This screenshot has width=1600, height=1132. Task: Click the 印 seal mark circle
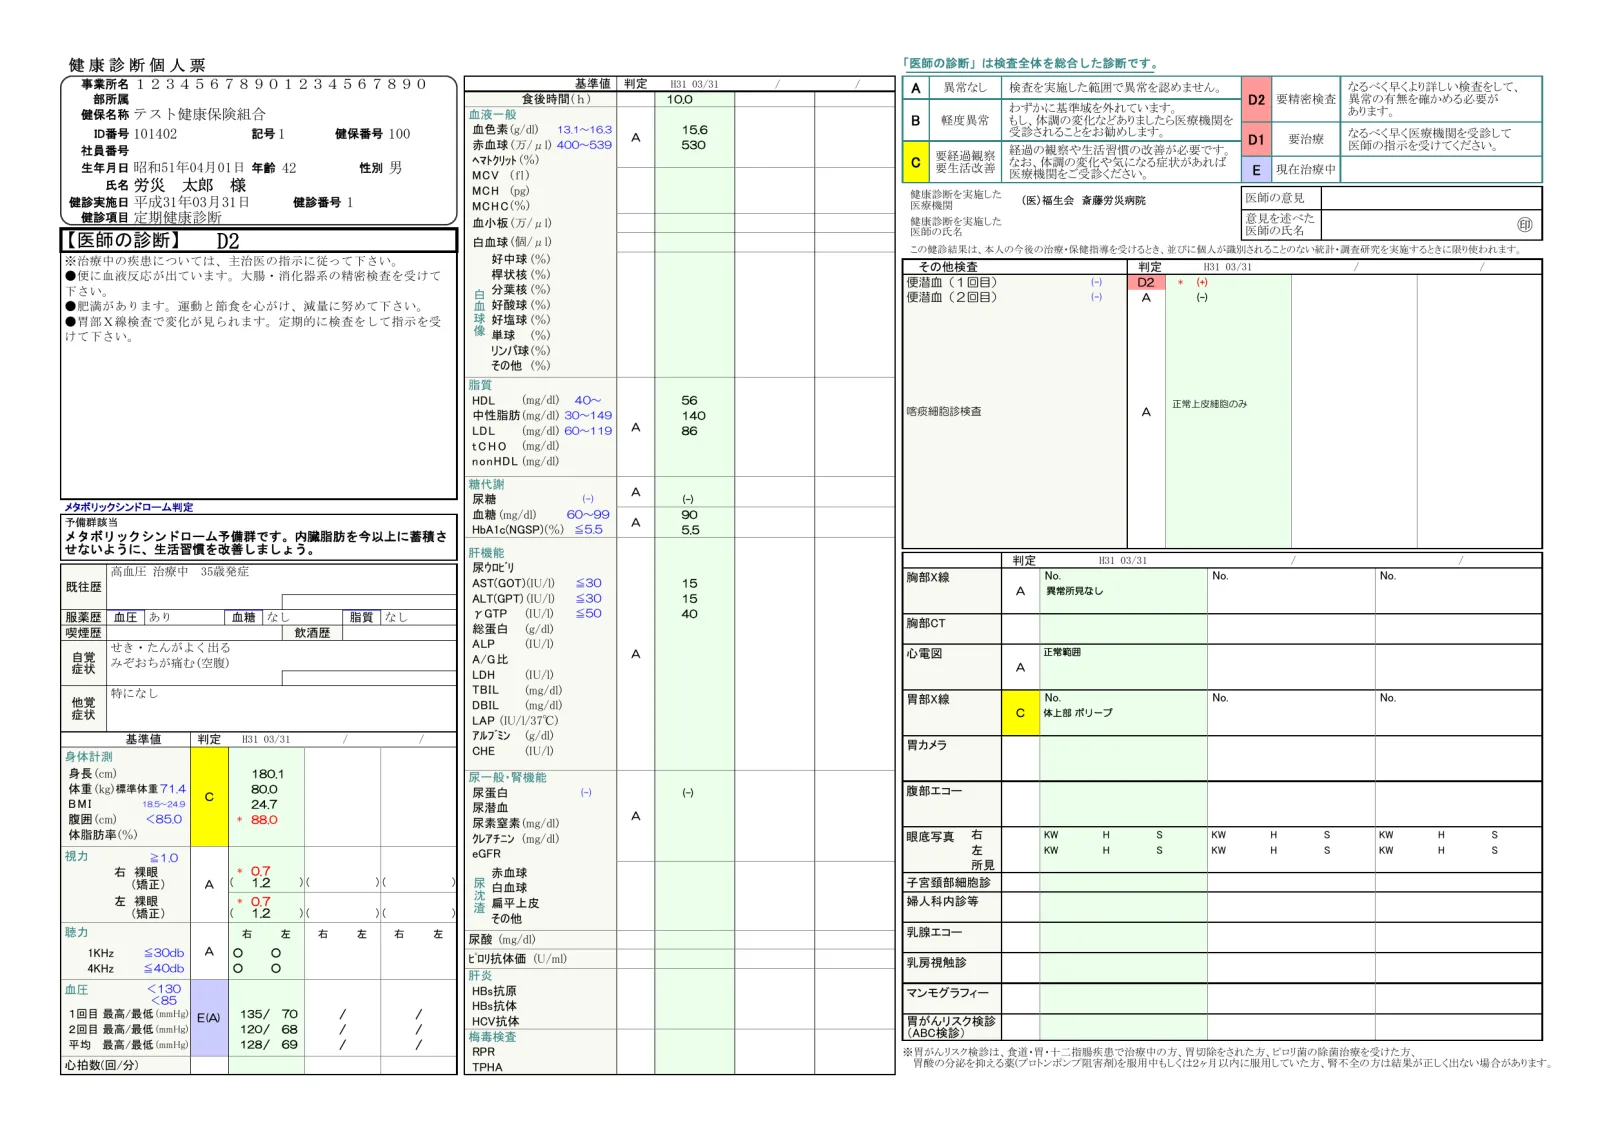(1525, 225)
